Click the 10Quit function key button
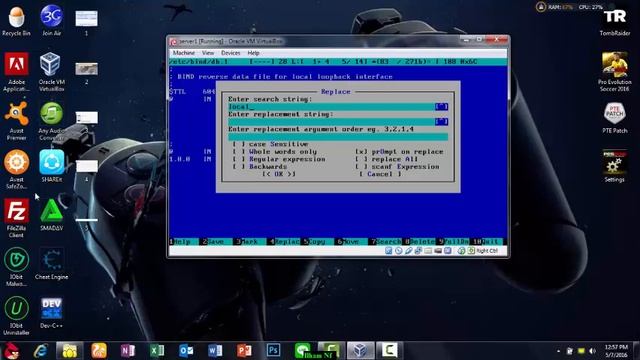This screenshot has height=360, width=640. pyautogui.click(x=487, y=242)
